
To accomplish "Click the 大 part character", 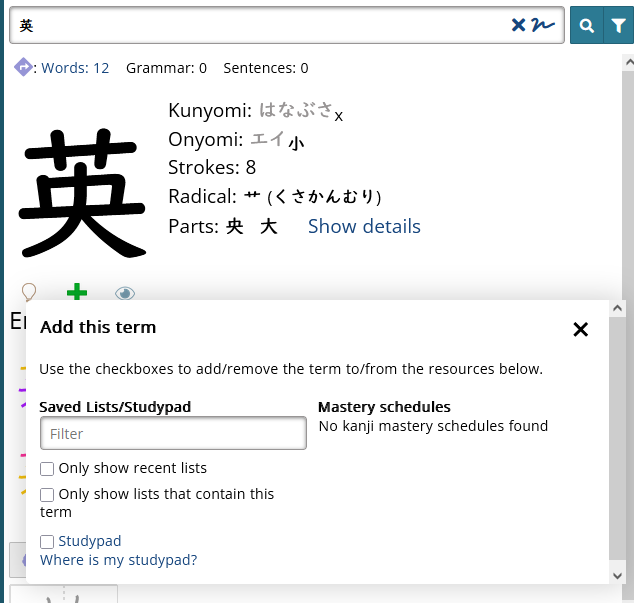I will coord(268,226).
